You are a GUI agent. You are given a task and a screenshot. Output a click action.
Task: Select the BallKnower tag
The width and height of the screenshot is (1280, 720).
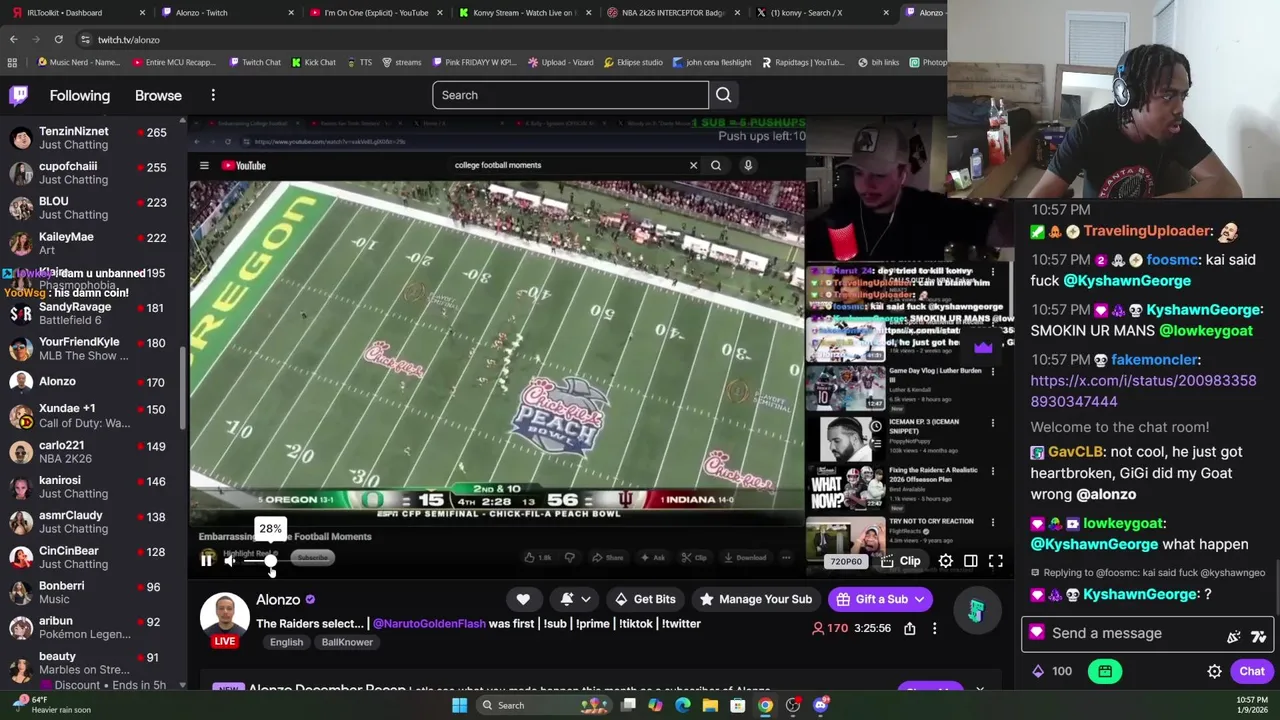347,642
